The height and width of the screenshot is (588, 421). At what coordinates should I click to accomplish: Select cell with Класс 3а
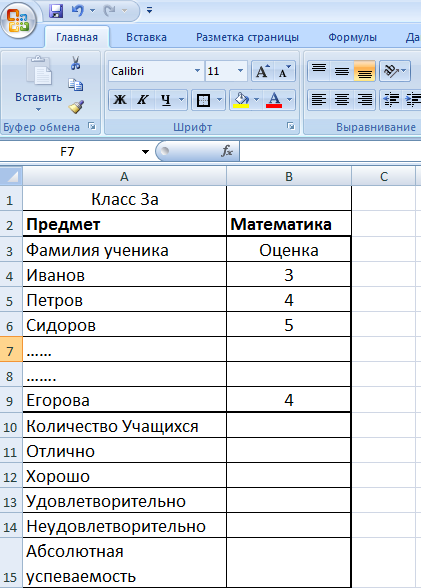(x=124, y=199)
